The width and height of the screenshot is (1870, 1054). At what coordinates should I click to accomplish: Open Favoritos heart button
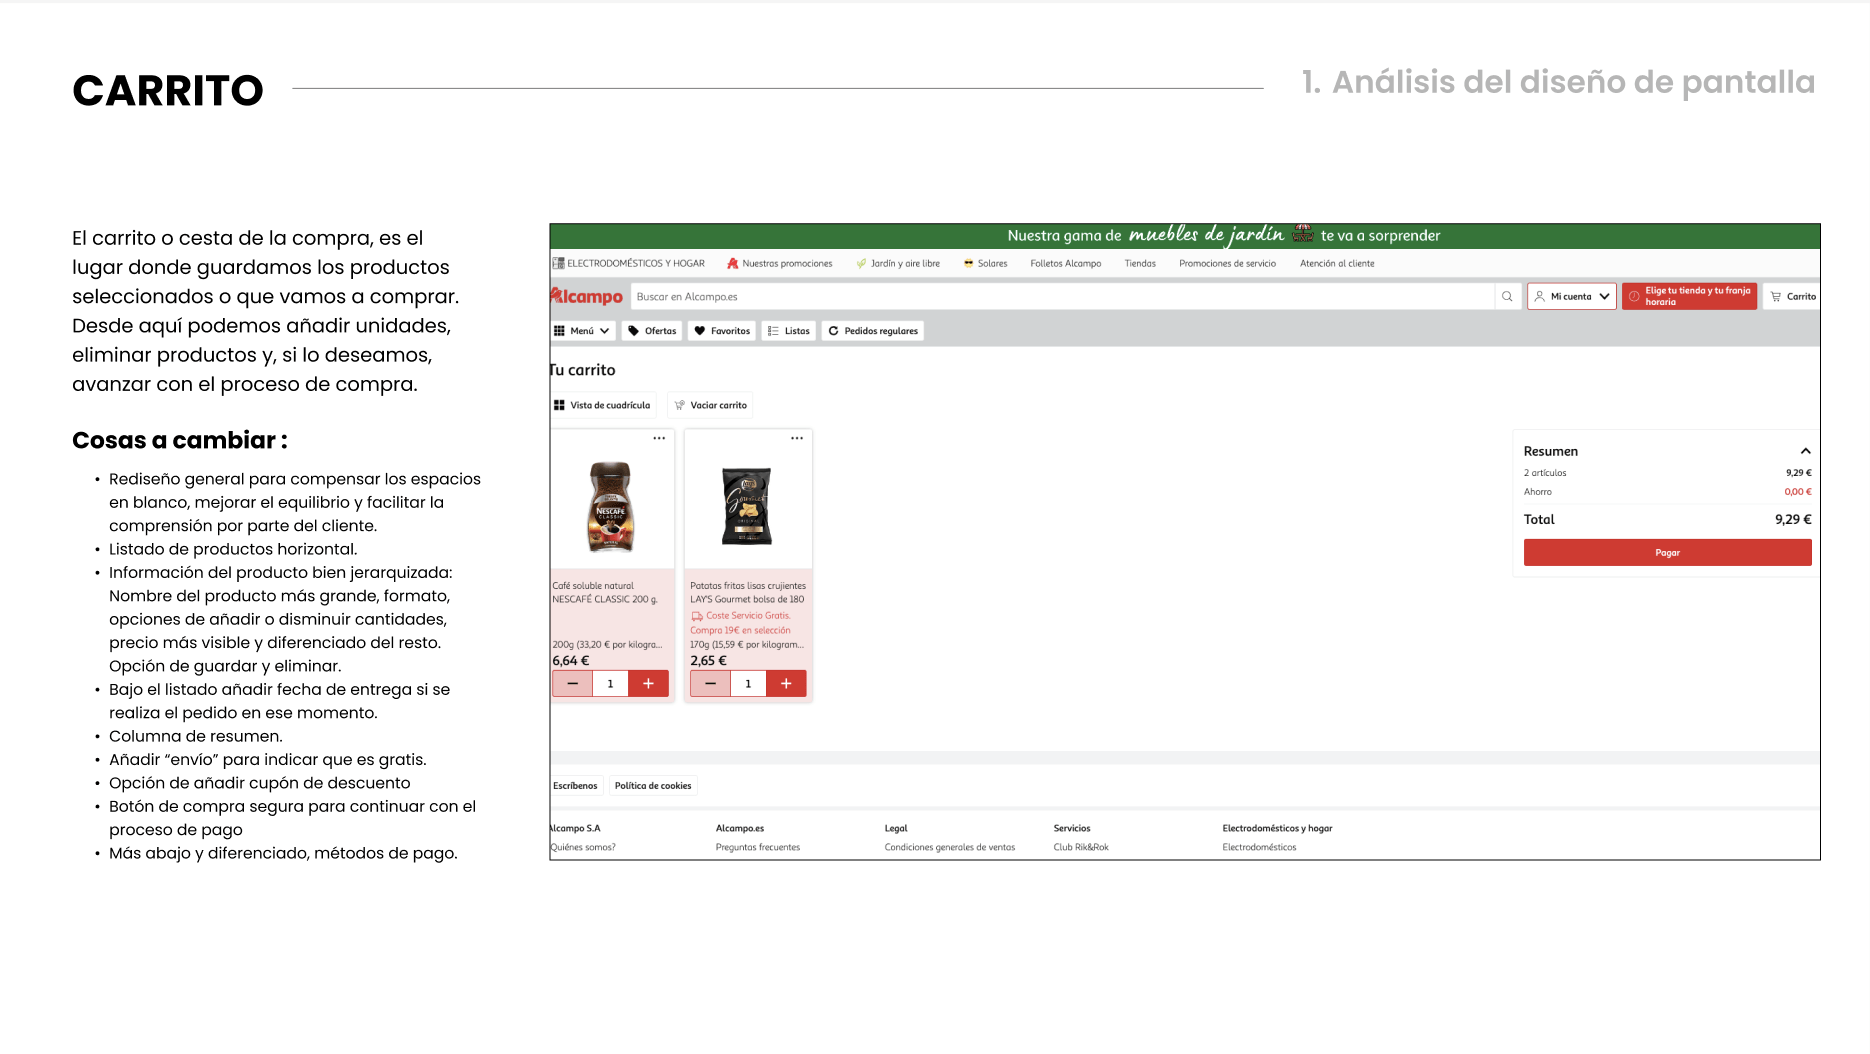[722, 331]
